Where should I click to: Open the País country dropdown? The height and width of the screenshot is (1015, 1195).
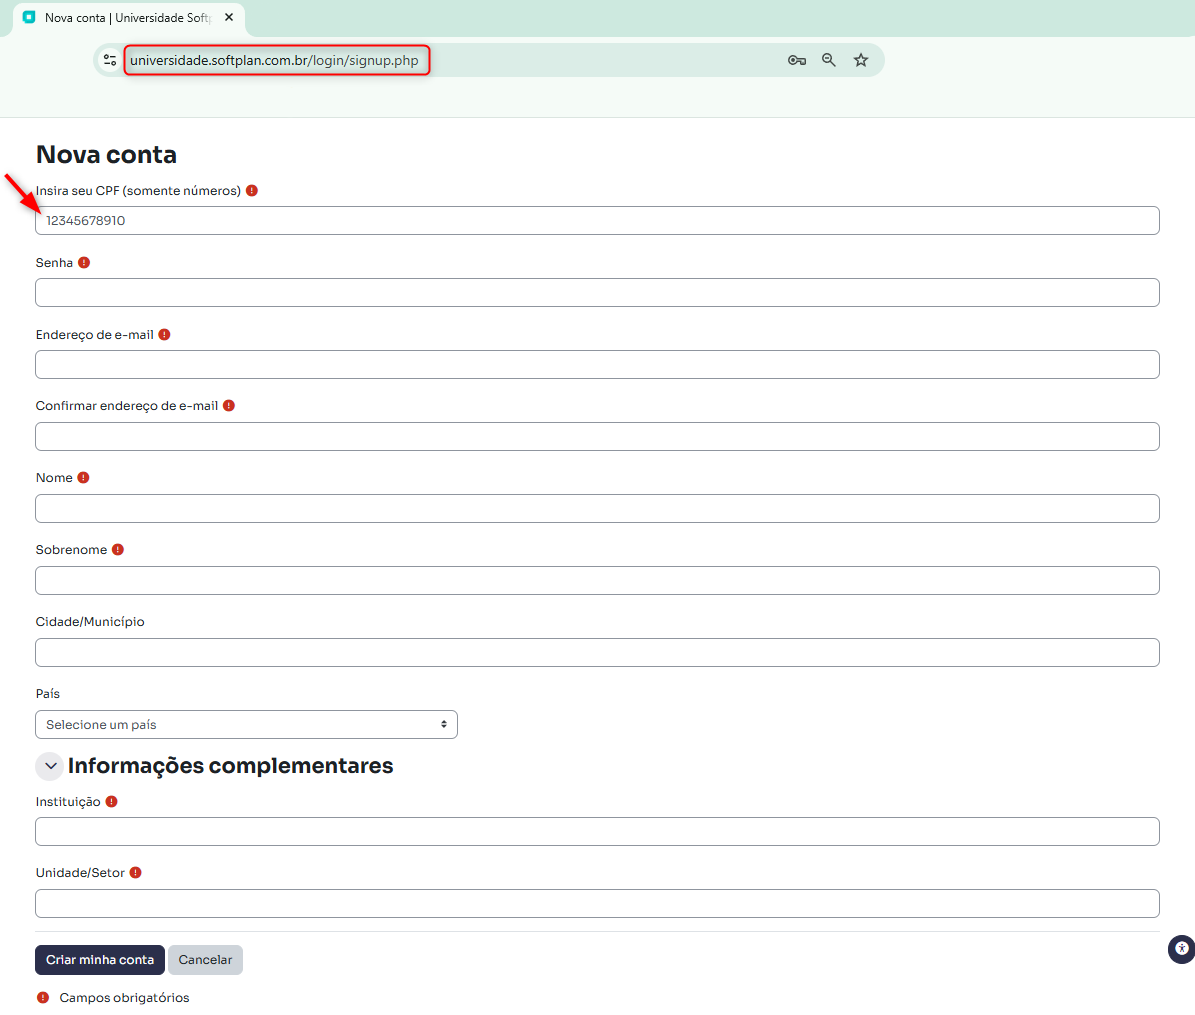[246, 725]
